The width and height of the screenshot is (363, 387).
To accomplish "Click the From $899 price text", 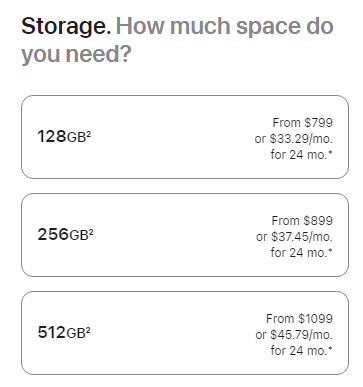I will pyautogui.click(x=302, y=221).
